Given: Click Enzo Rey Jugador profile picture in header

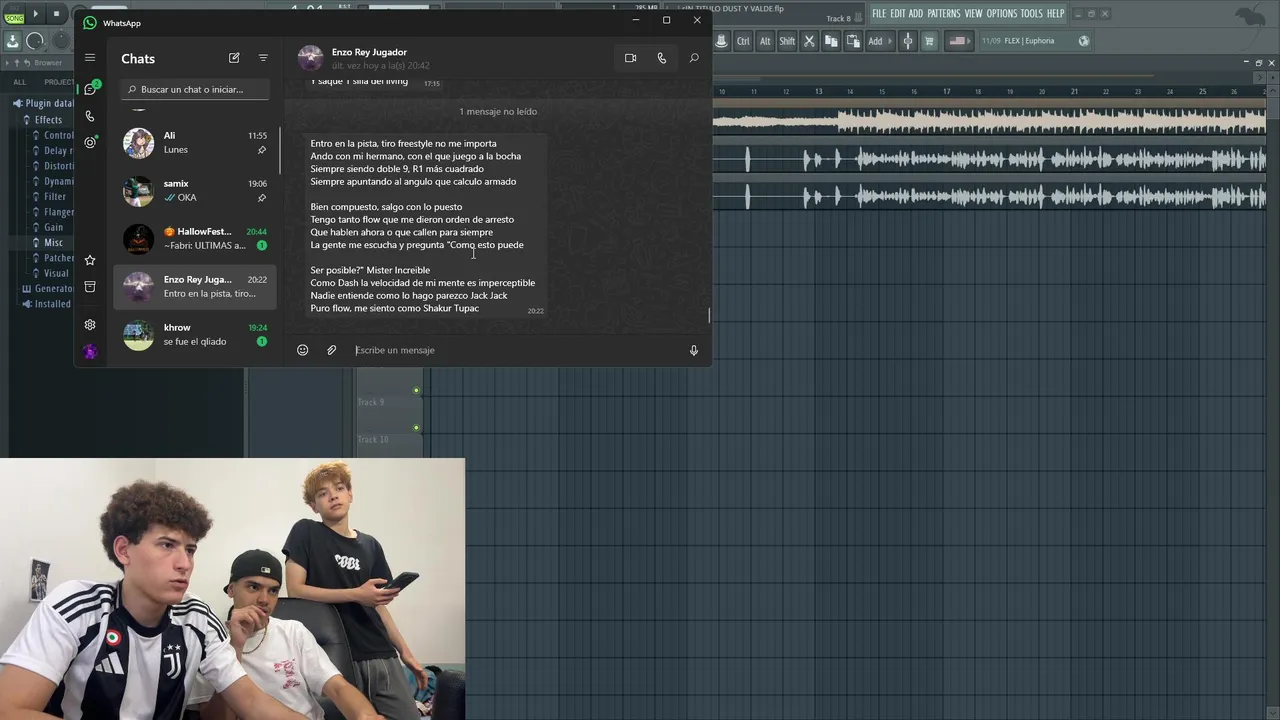Looking at the screenshot, I should coord(310,58).
